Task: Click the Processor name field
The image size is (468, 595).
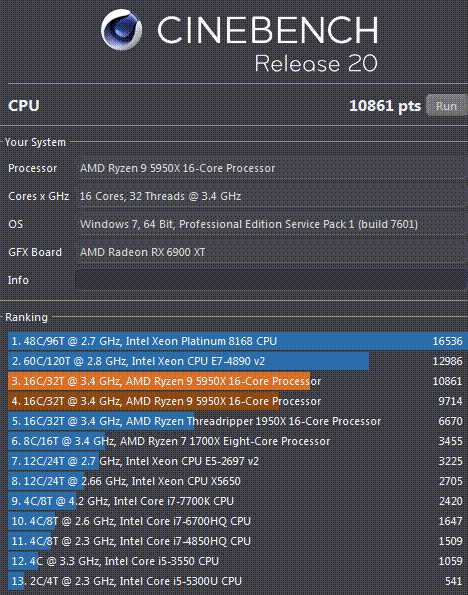Action: coord(271,168)
